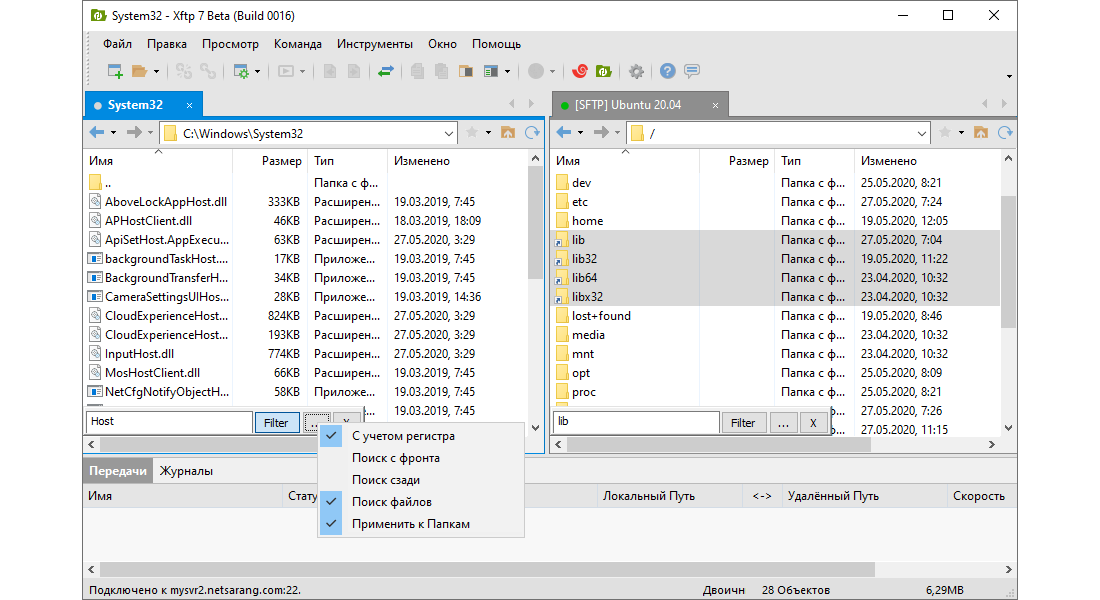Click Filter button in local pane
1100x600 pixels.
coord(276,422)
